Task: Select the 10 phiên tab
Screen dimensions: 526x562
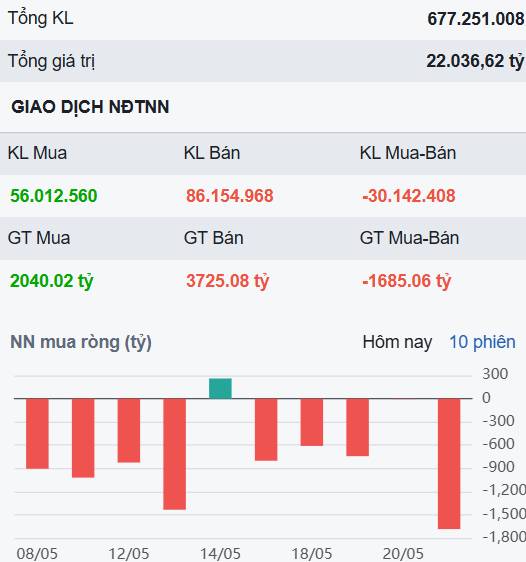Action: 482,342
